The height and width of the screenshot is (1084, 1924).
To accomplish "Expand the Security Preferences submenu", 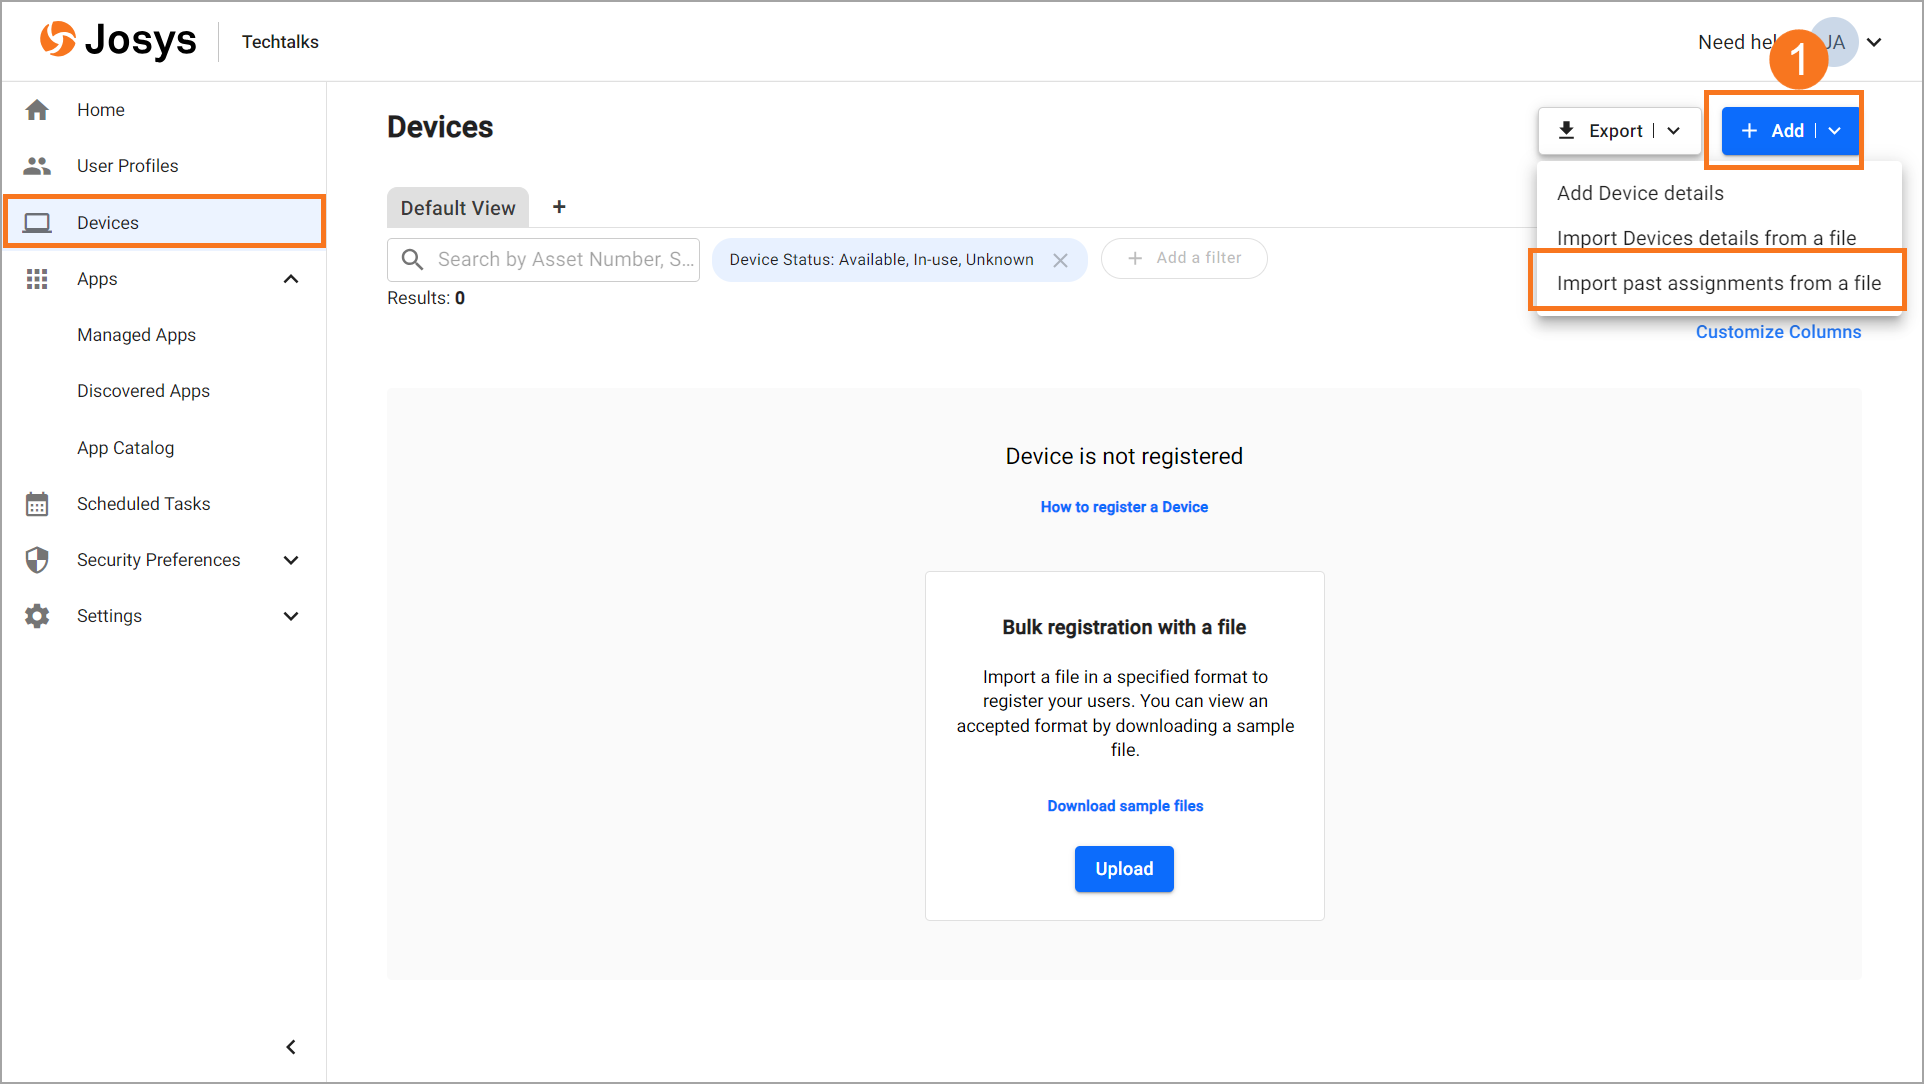I will click(291, 560).
